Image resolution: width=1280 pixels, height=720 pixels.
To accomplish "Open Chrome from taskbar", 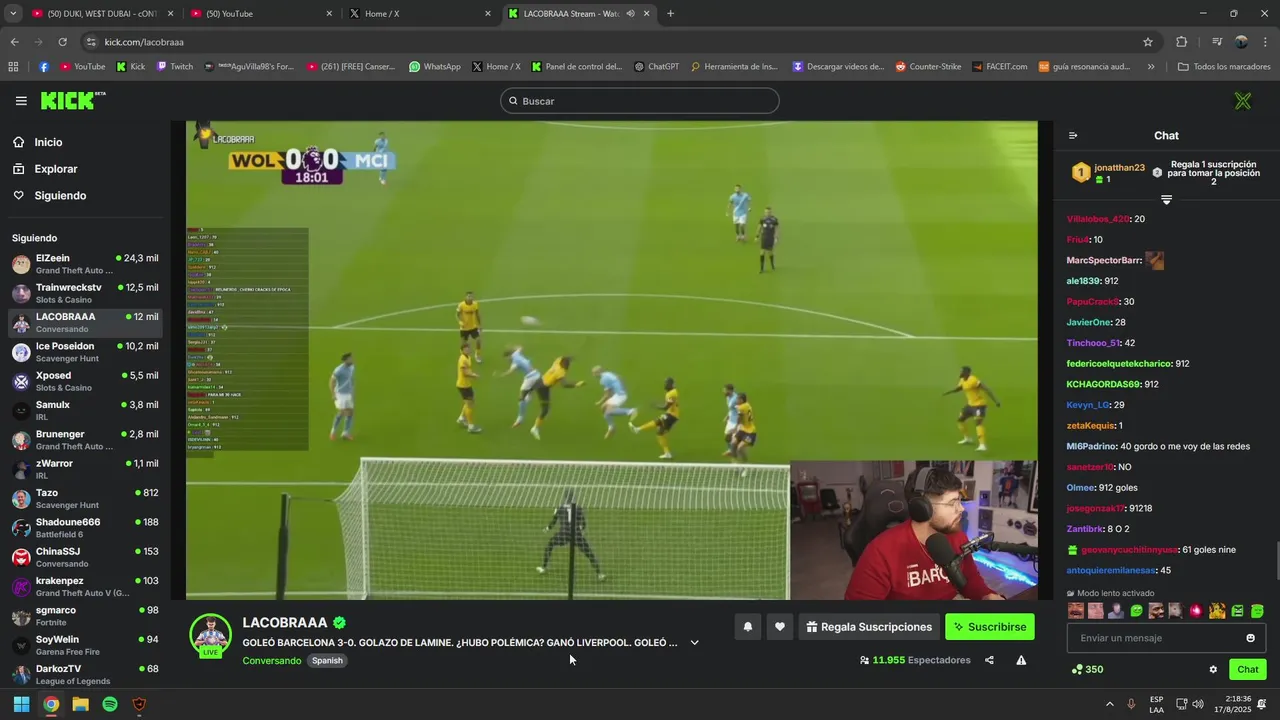I will point(51,704).
